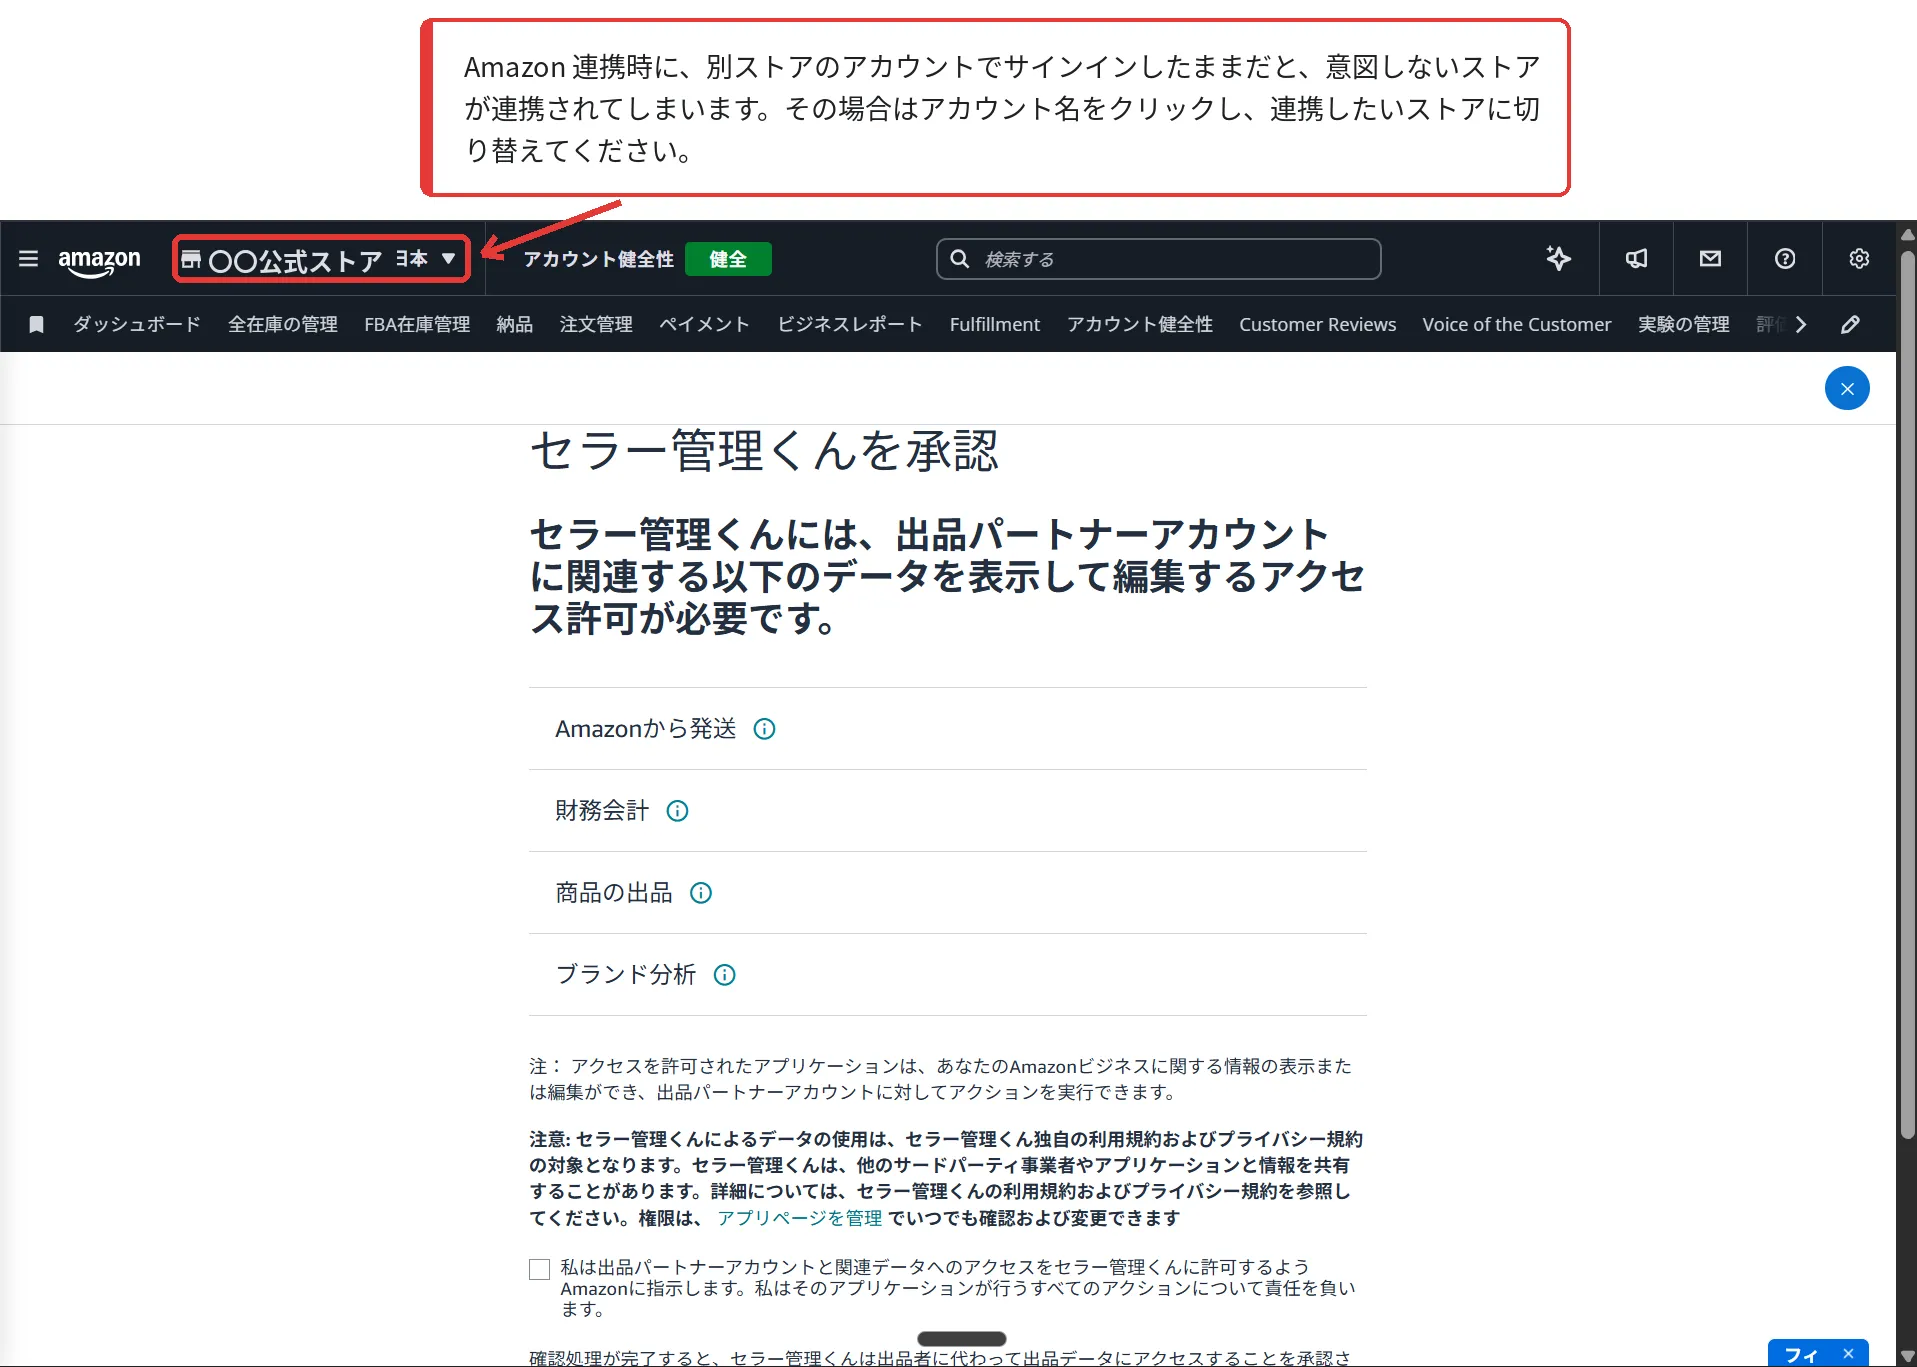Click the セラー管理くんを承認 heading

pyautogui.click(x=764, y=451)
